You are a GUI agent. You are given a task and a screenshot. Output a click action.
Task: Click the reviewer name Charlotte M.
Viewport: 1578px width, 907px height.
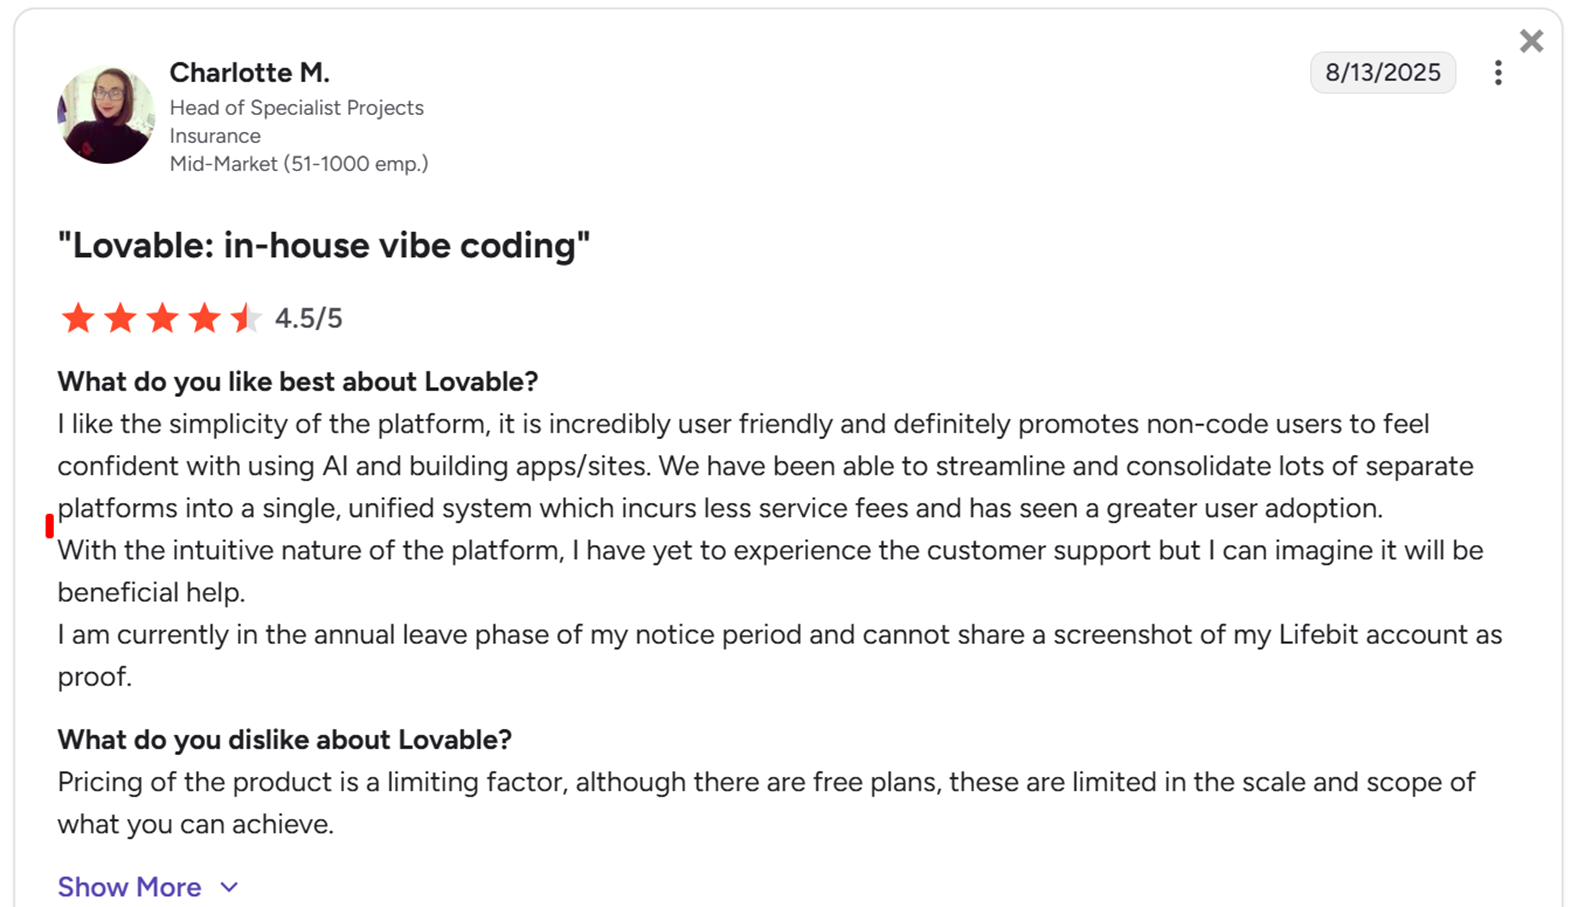click(249, 72)
